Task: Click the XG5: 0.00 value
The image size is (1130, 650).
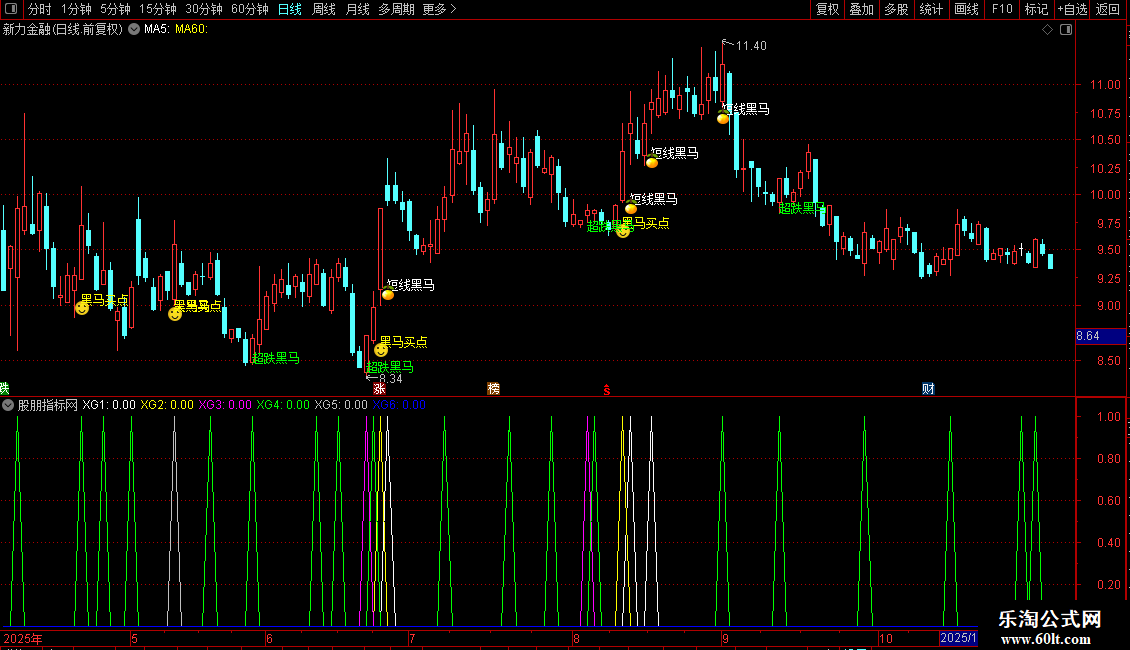Action: tap(341, 405)
